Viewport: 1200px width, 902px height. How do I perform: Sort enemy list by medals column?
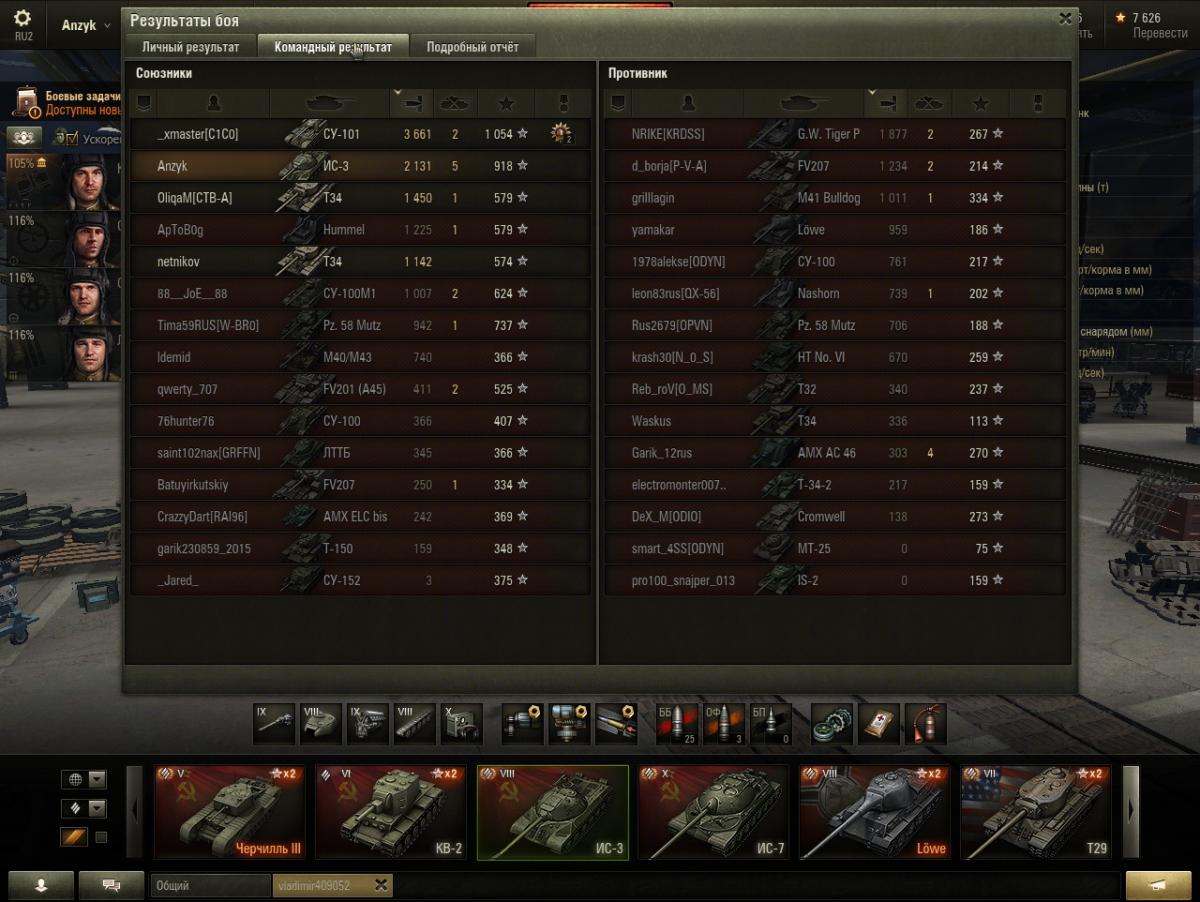click(x=1037, y=102)
